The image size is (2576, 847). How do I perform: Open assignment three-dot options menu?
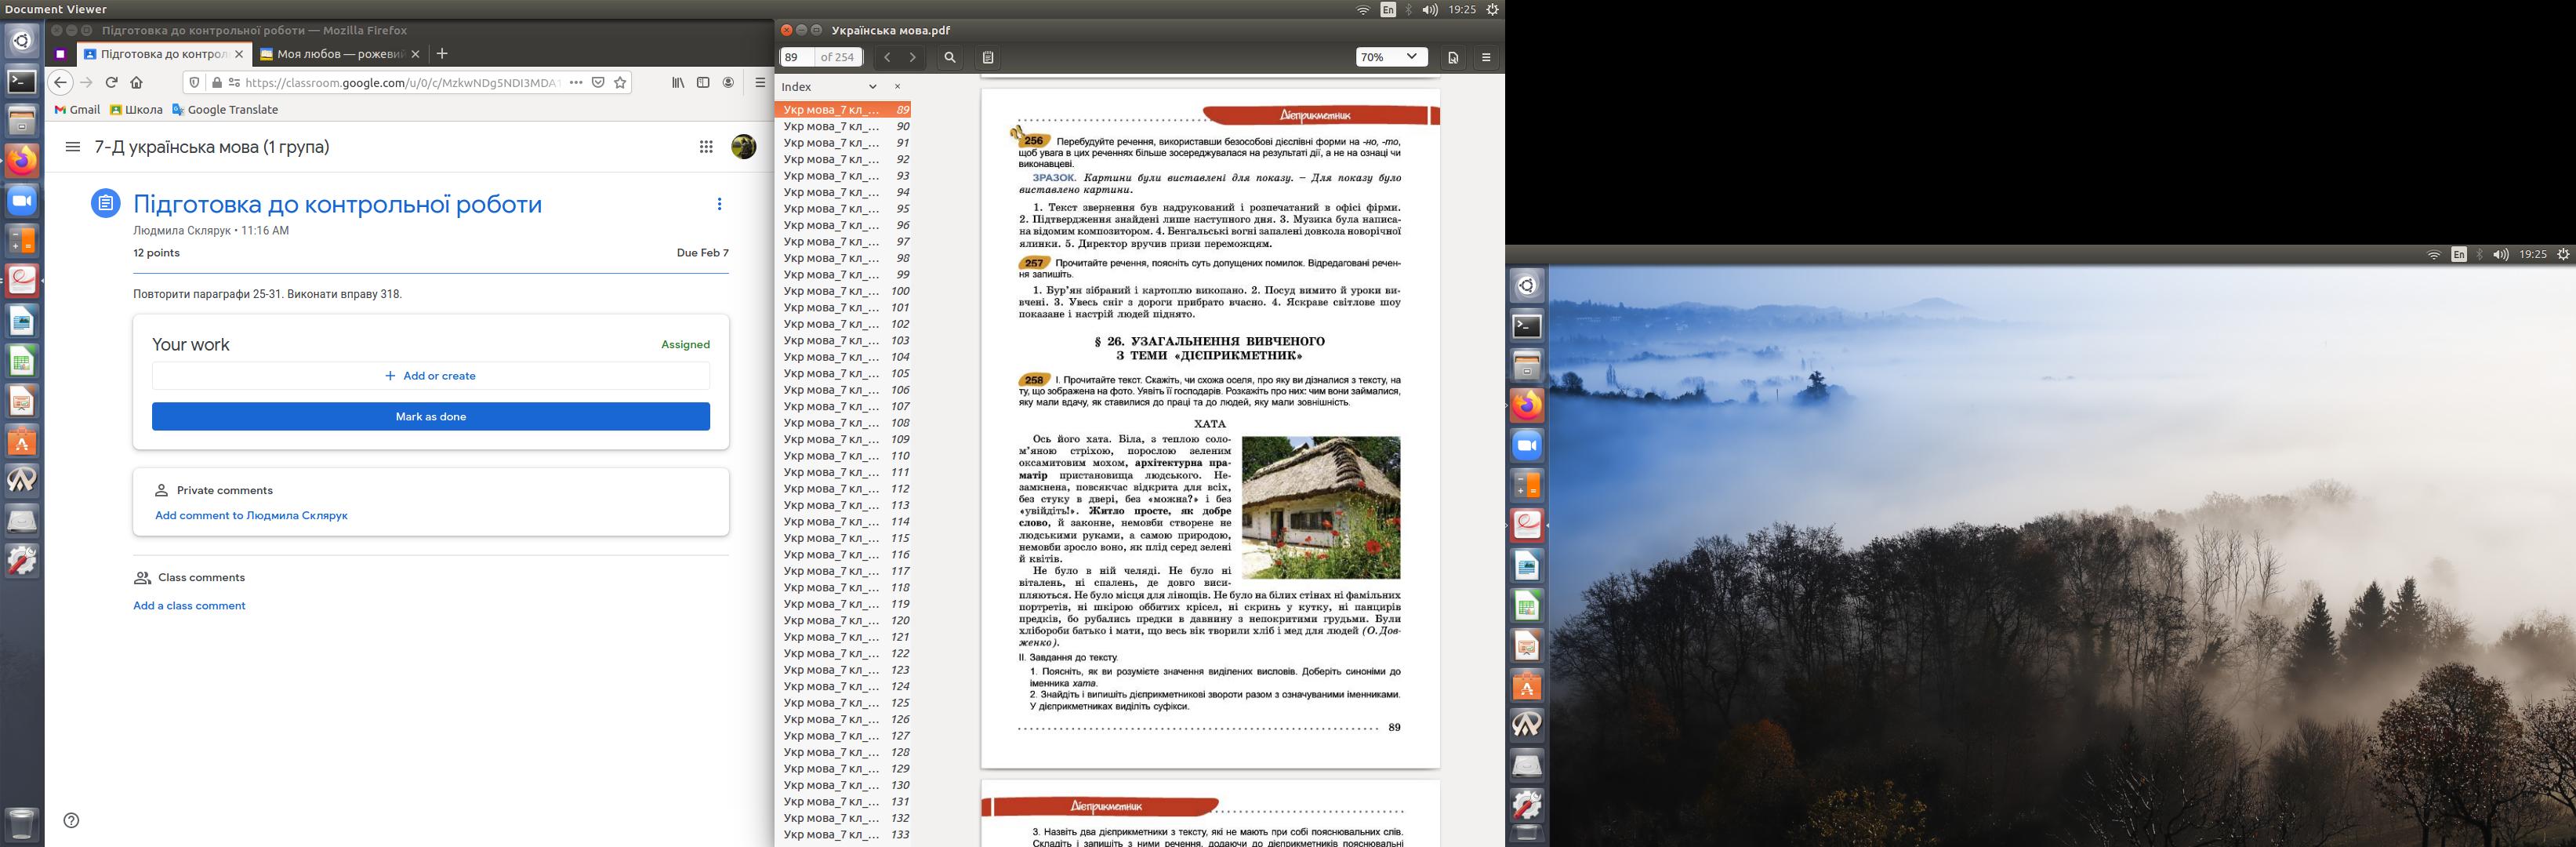719,204
